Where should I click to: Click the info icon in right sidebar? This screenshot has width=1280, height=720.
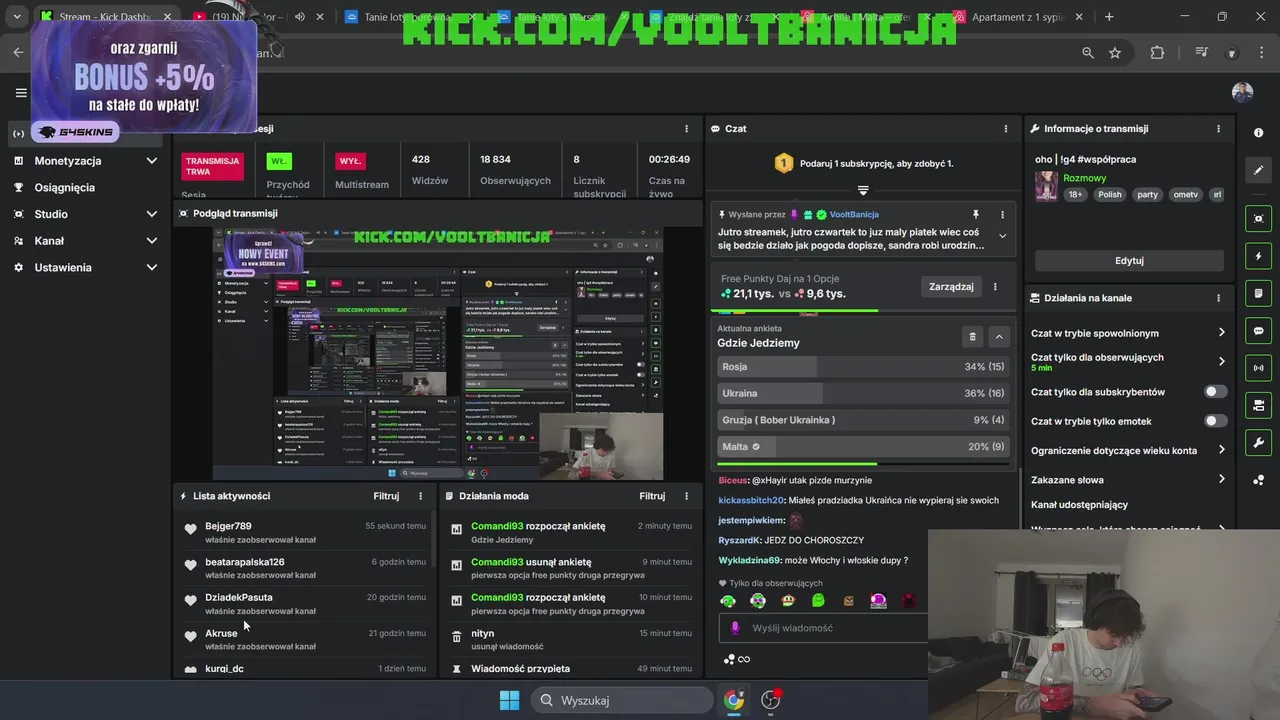1258,132
